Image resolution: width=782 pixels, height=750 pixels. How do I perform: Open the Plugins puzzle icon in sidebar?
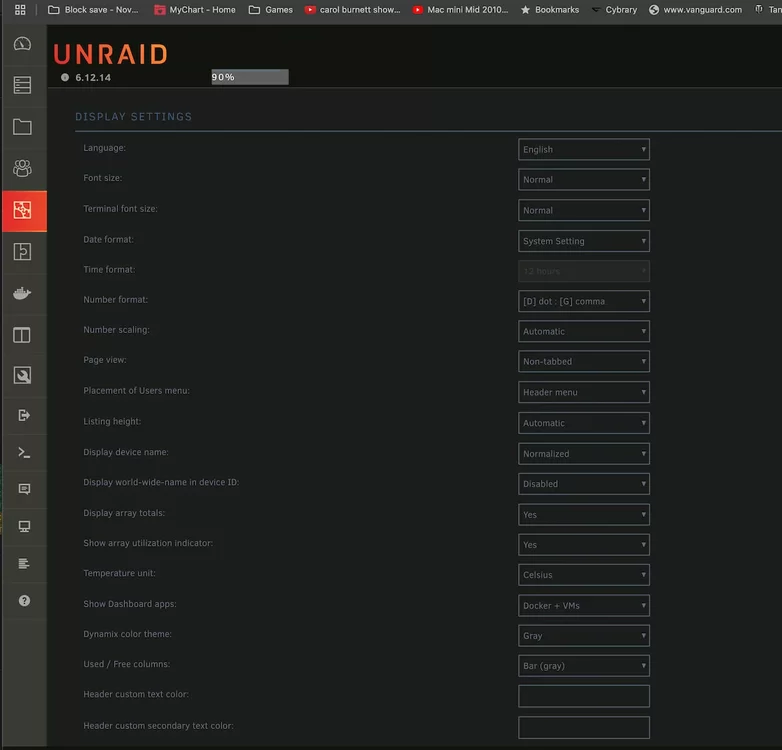point(22,252)
